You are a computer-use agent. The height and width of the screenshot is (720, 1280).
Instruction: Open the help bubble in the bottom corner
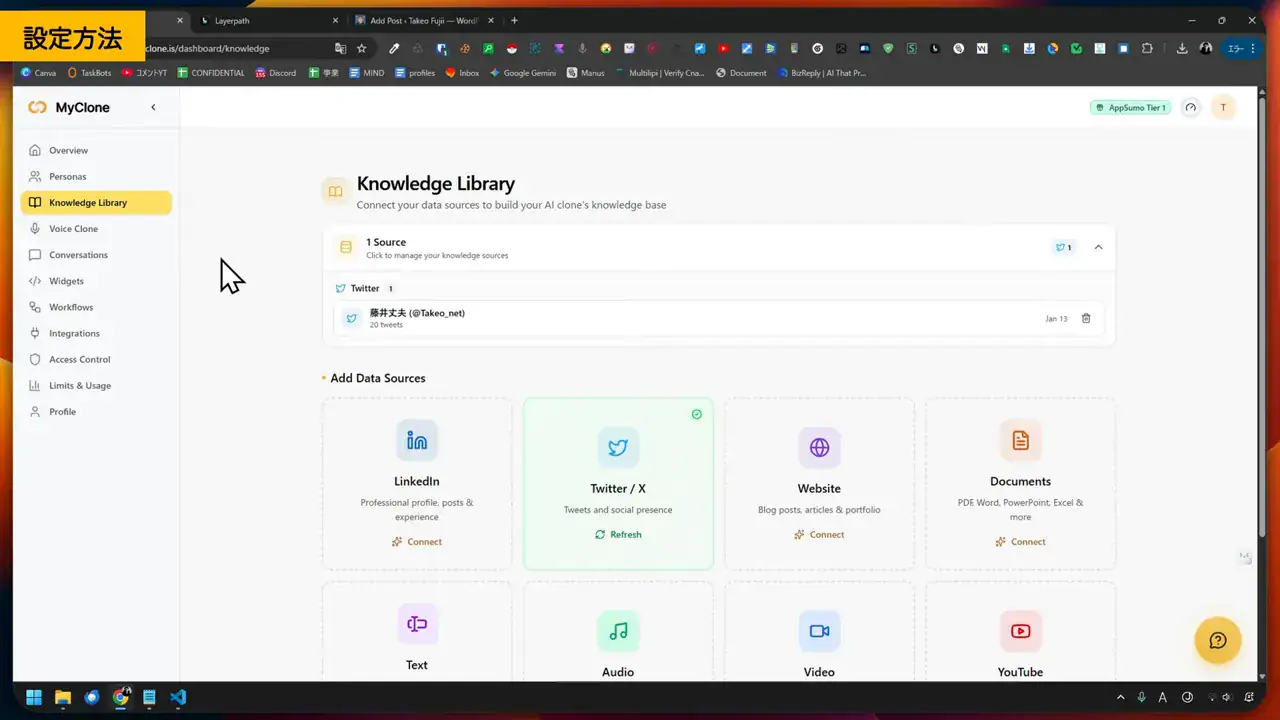[1217, 640]
